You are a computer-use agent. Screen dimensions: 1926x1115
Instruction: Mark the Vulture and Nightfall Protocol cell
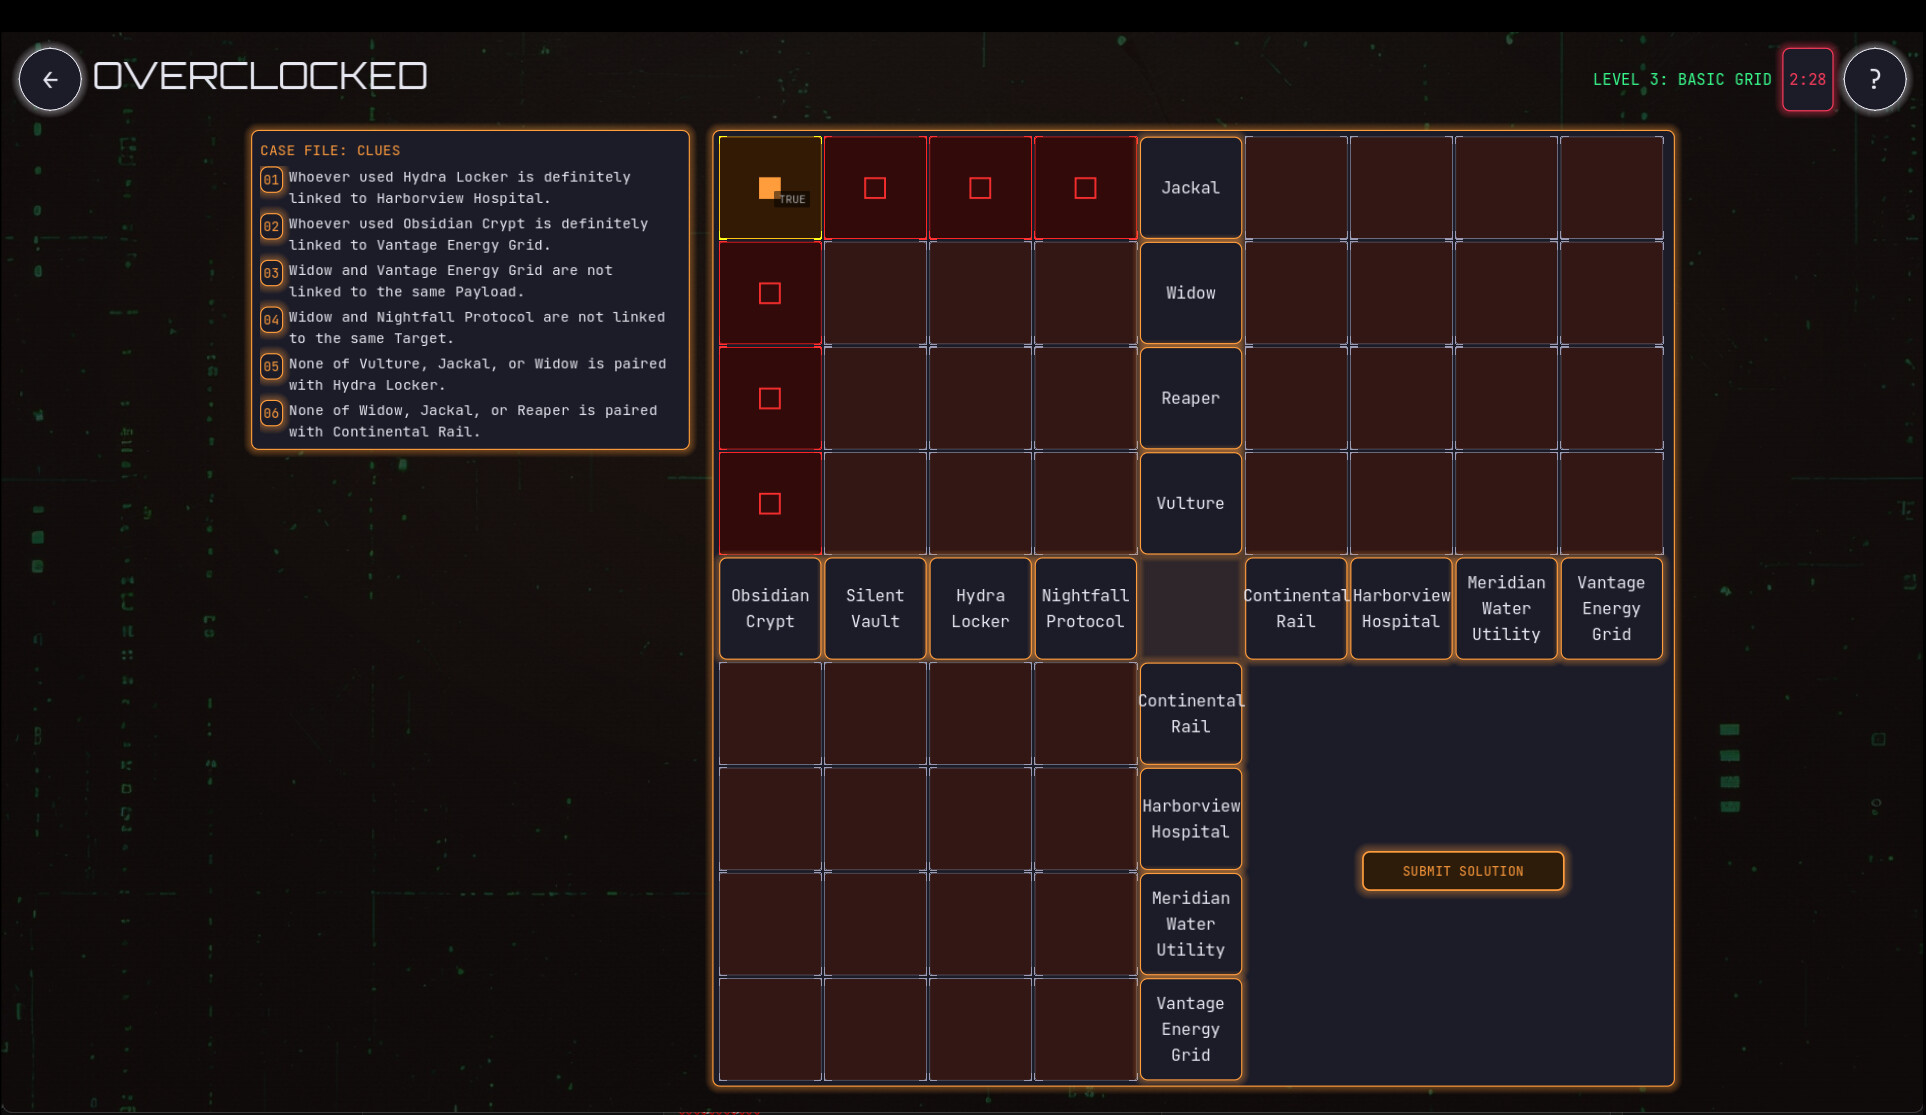(x=1085, y=503)
